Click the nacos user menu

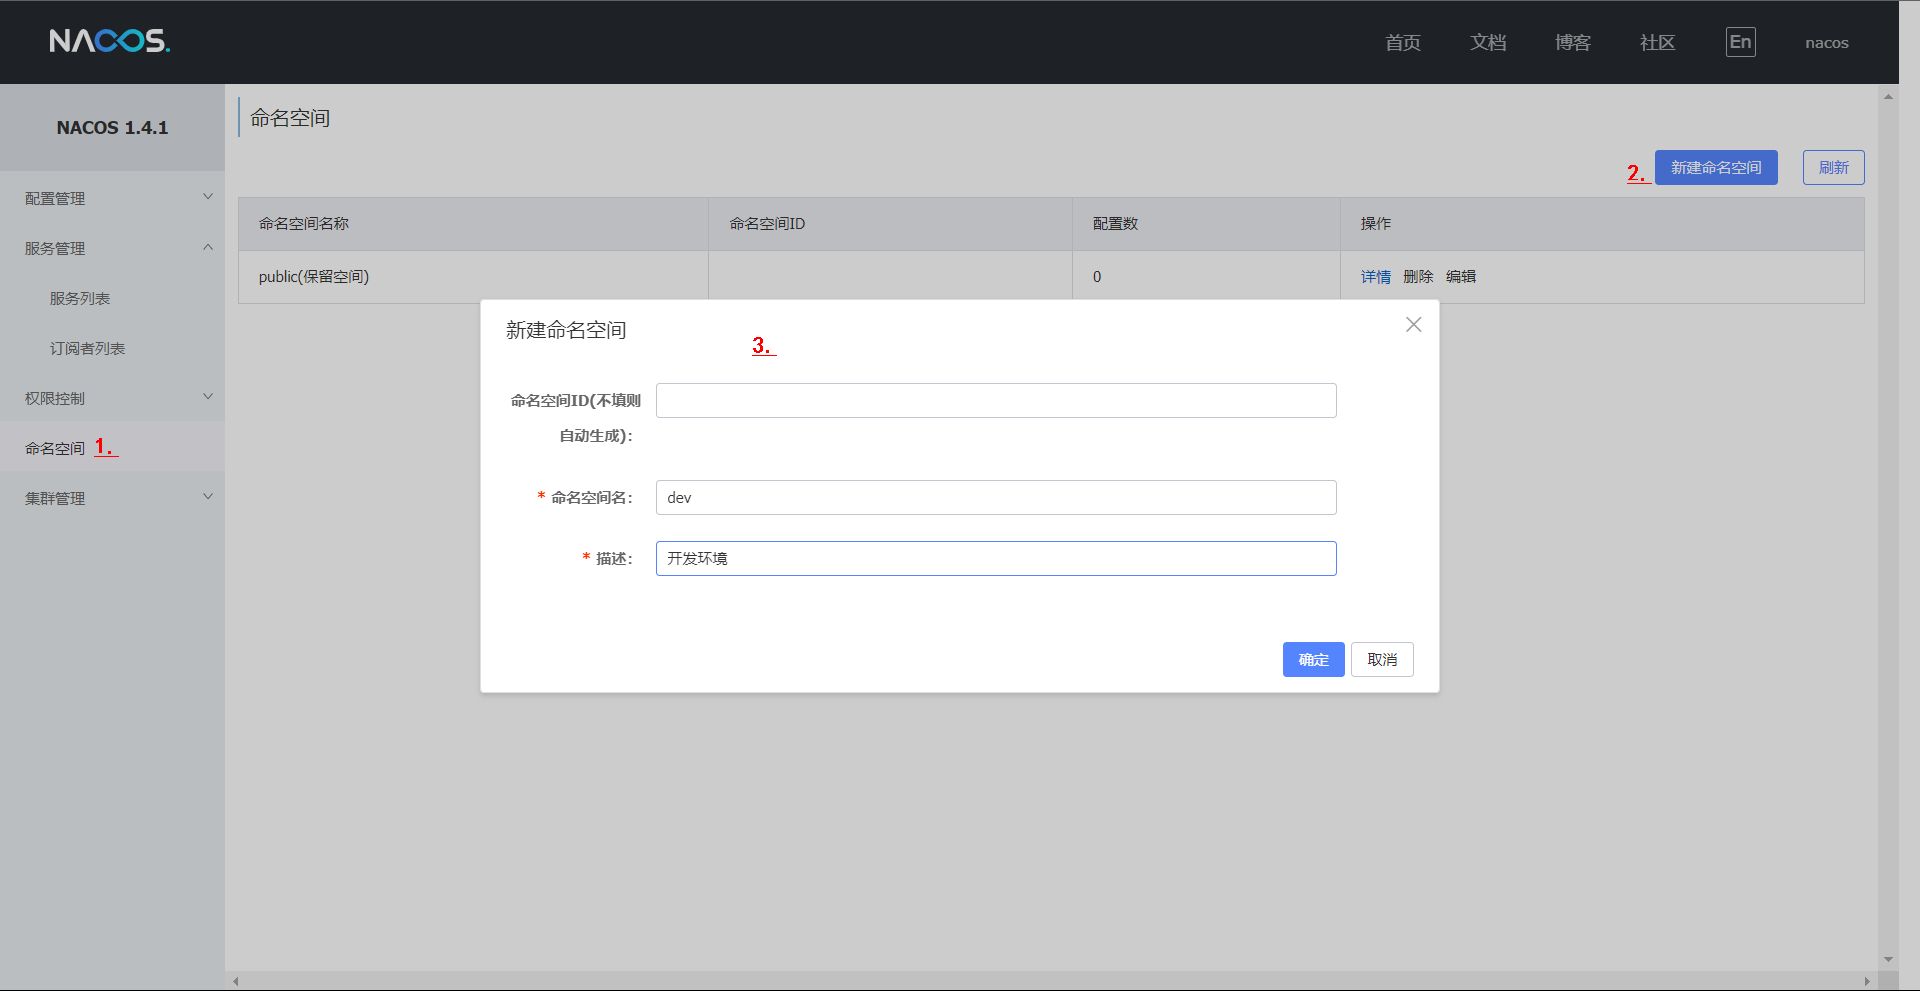click(1826, 43)
